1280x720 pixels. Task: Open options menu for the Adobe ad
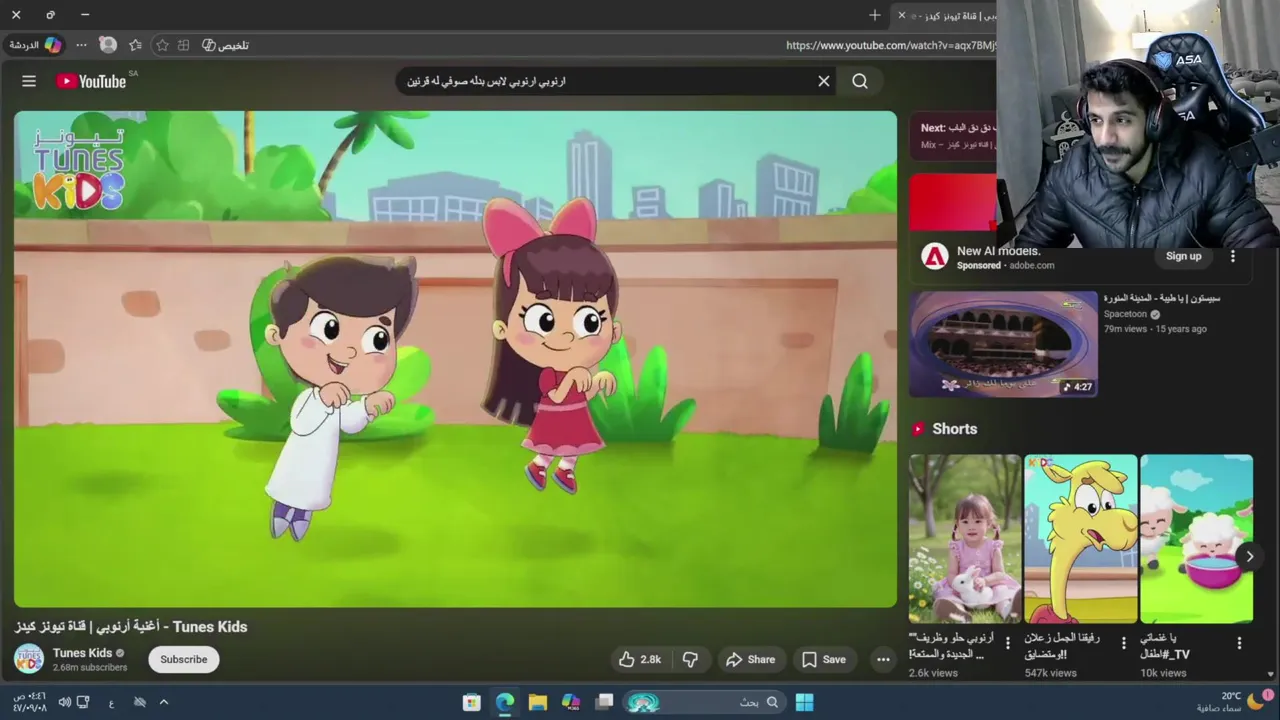1233,256
